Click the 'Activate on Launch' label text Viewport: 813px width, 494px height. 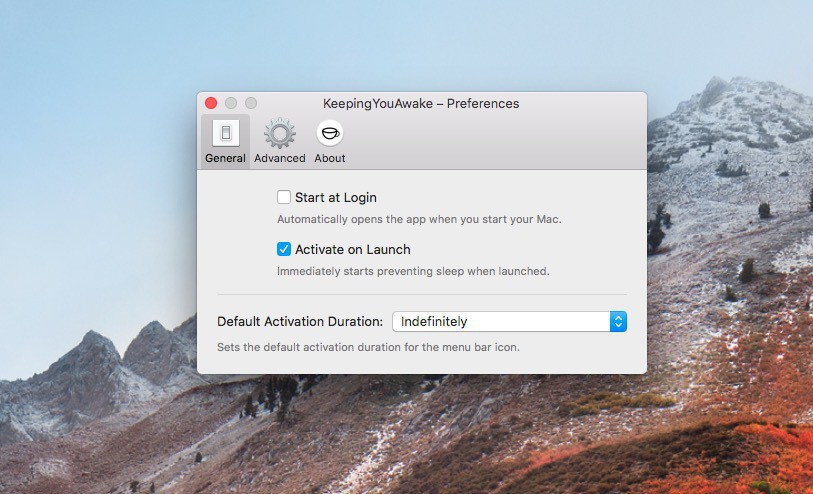(x=353, y=249)
